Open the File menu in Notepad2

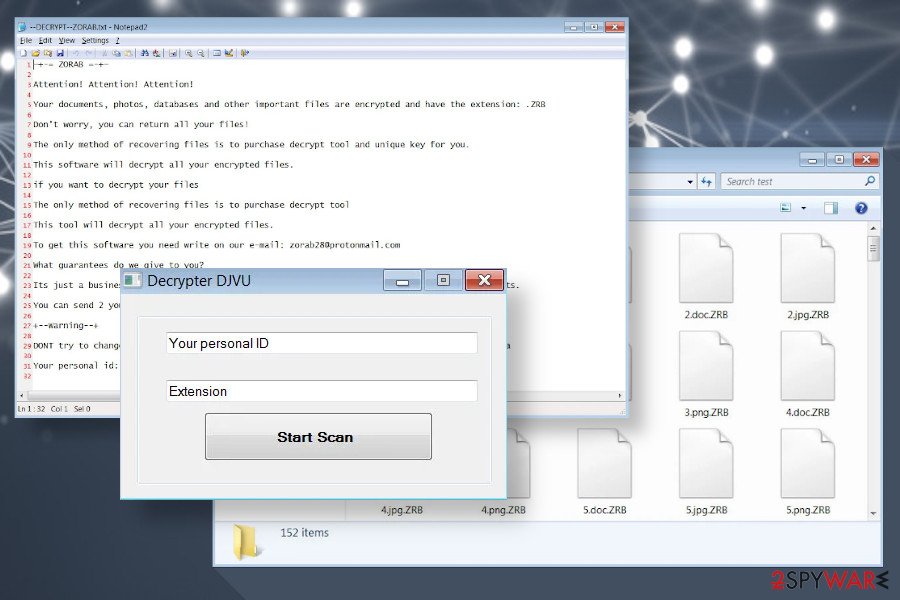(x=26, y=40)
